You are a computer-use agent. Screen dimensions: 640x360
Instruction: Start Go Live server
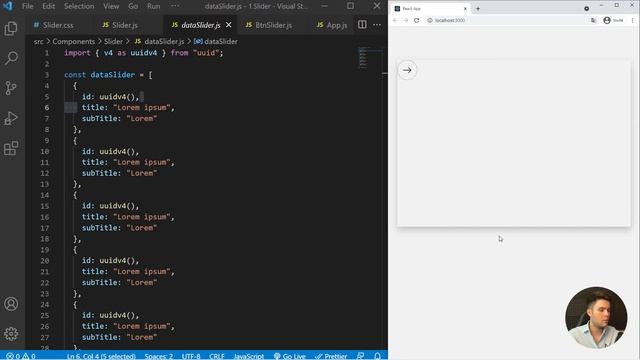(x=289, y=356)
